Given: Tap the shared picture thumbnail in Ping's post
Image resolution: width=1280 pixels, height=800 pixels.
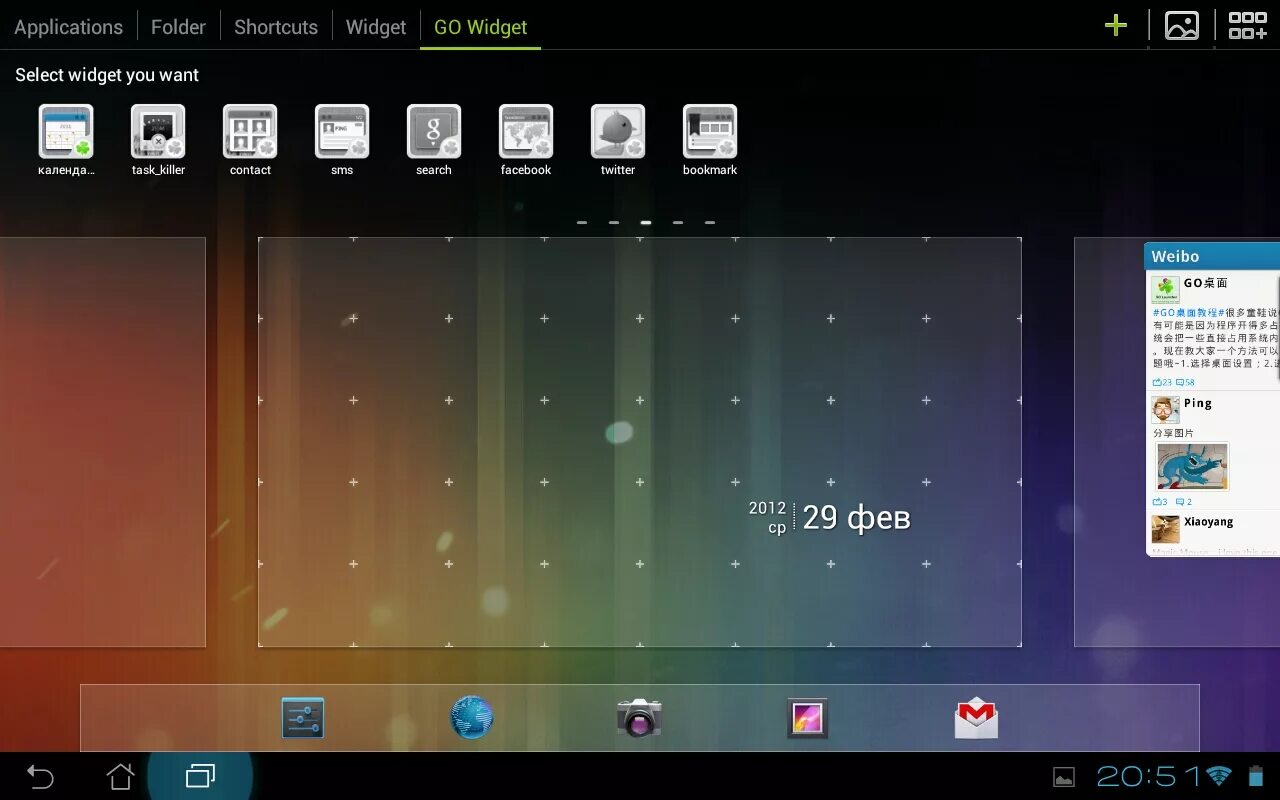Looking at the screenshot, I should [x=1192, y=466].
